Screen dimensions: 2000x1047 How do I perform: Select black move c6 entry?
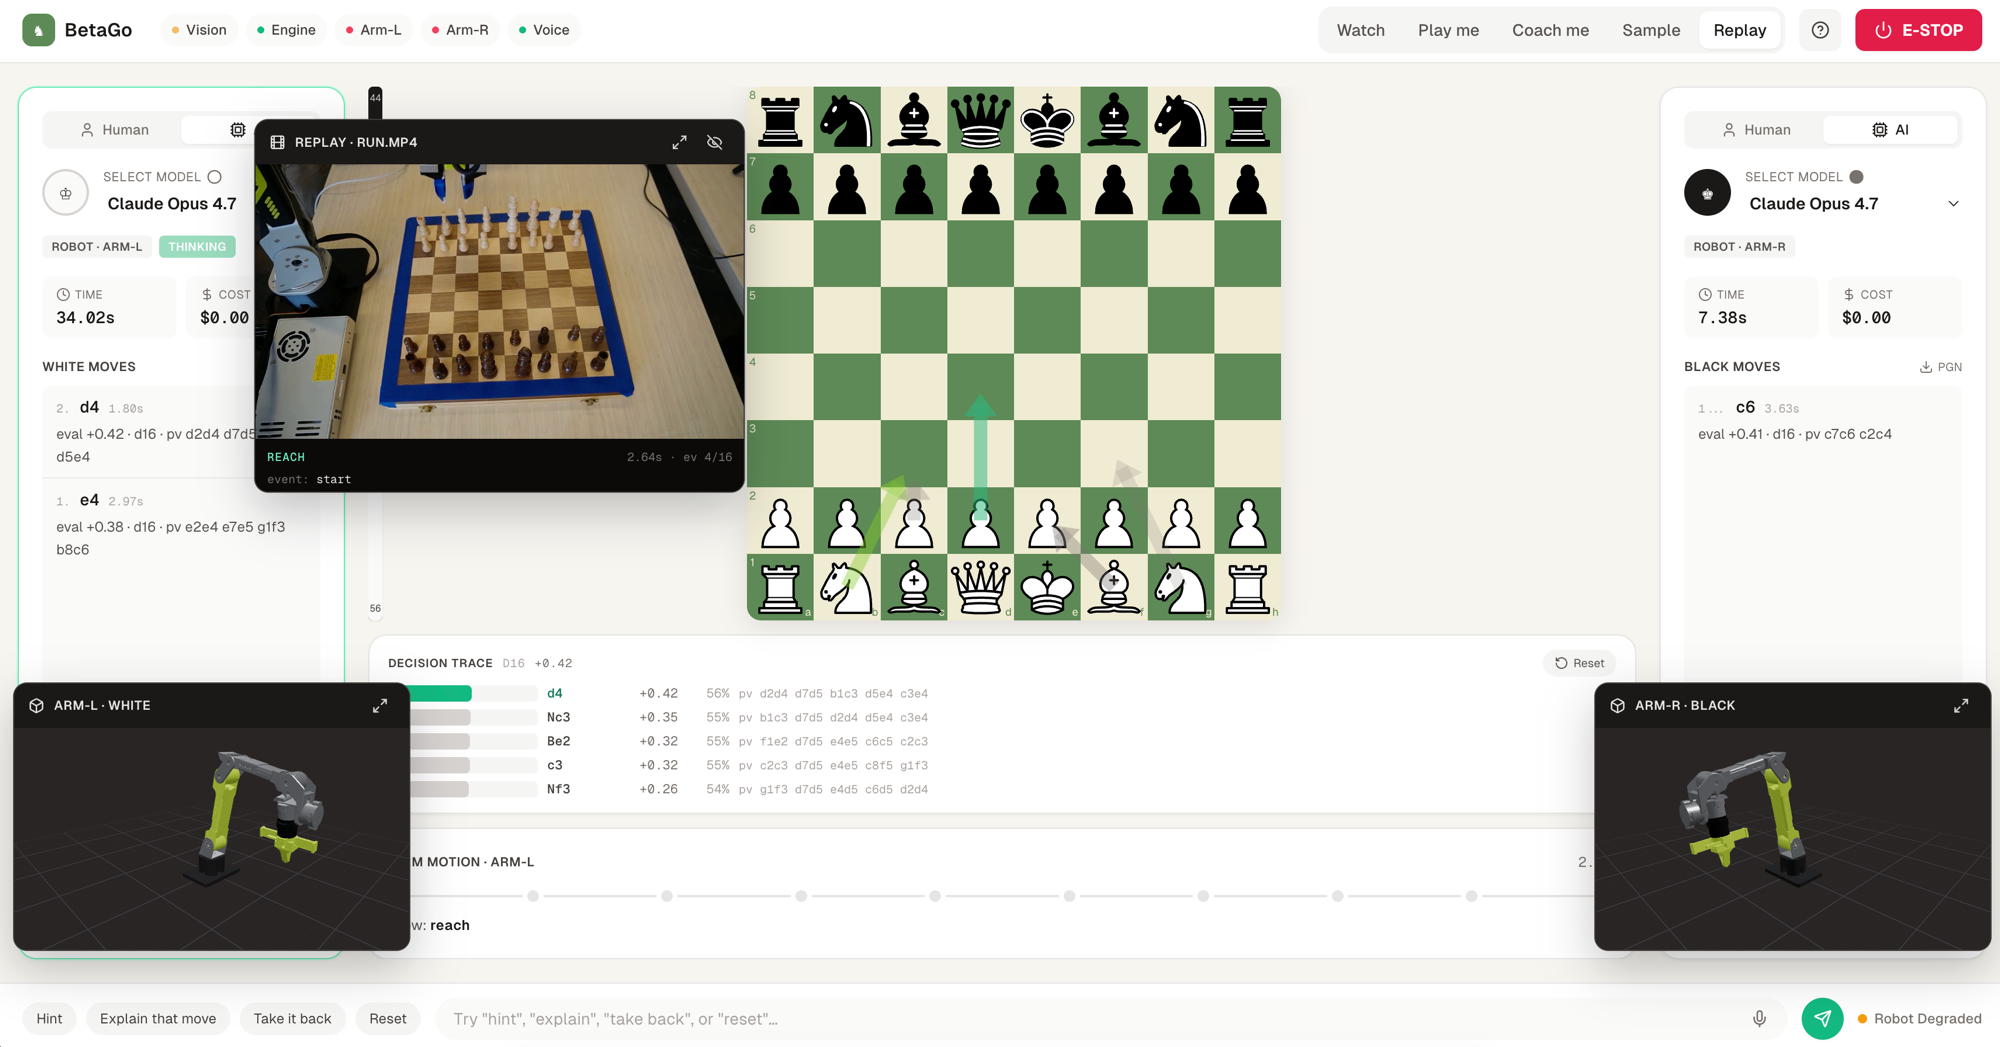tap(1823, 421)
